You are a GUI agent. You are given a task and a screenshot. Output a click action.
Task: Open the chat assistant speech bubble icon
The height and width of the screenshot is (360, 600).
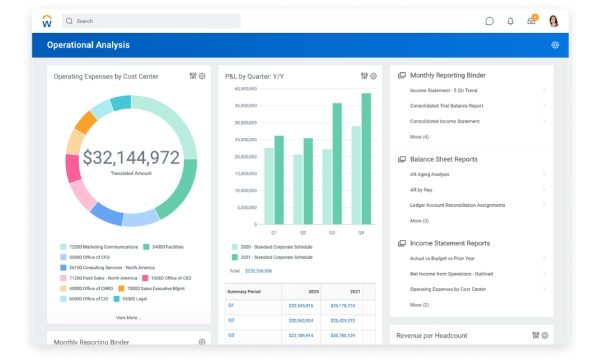(489, 21)
